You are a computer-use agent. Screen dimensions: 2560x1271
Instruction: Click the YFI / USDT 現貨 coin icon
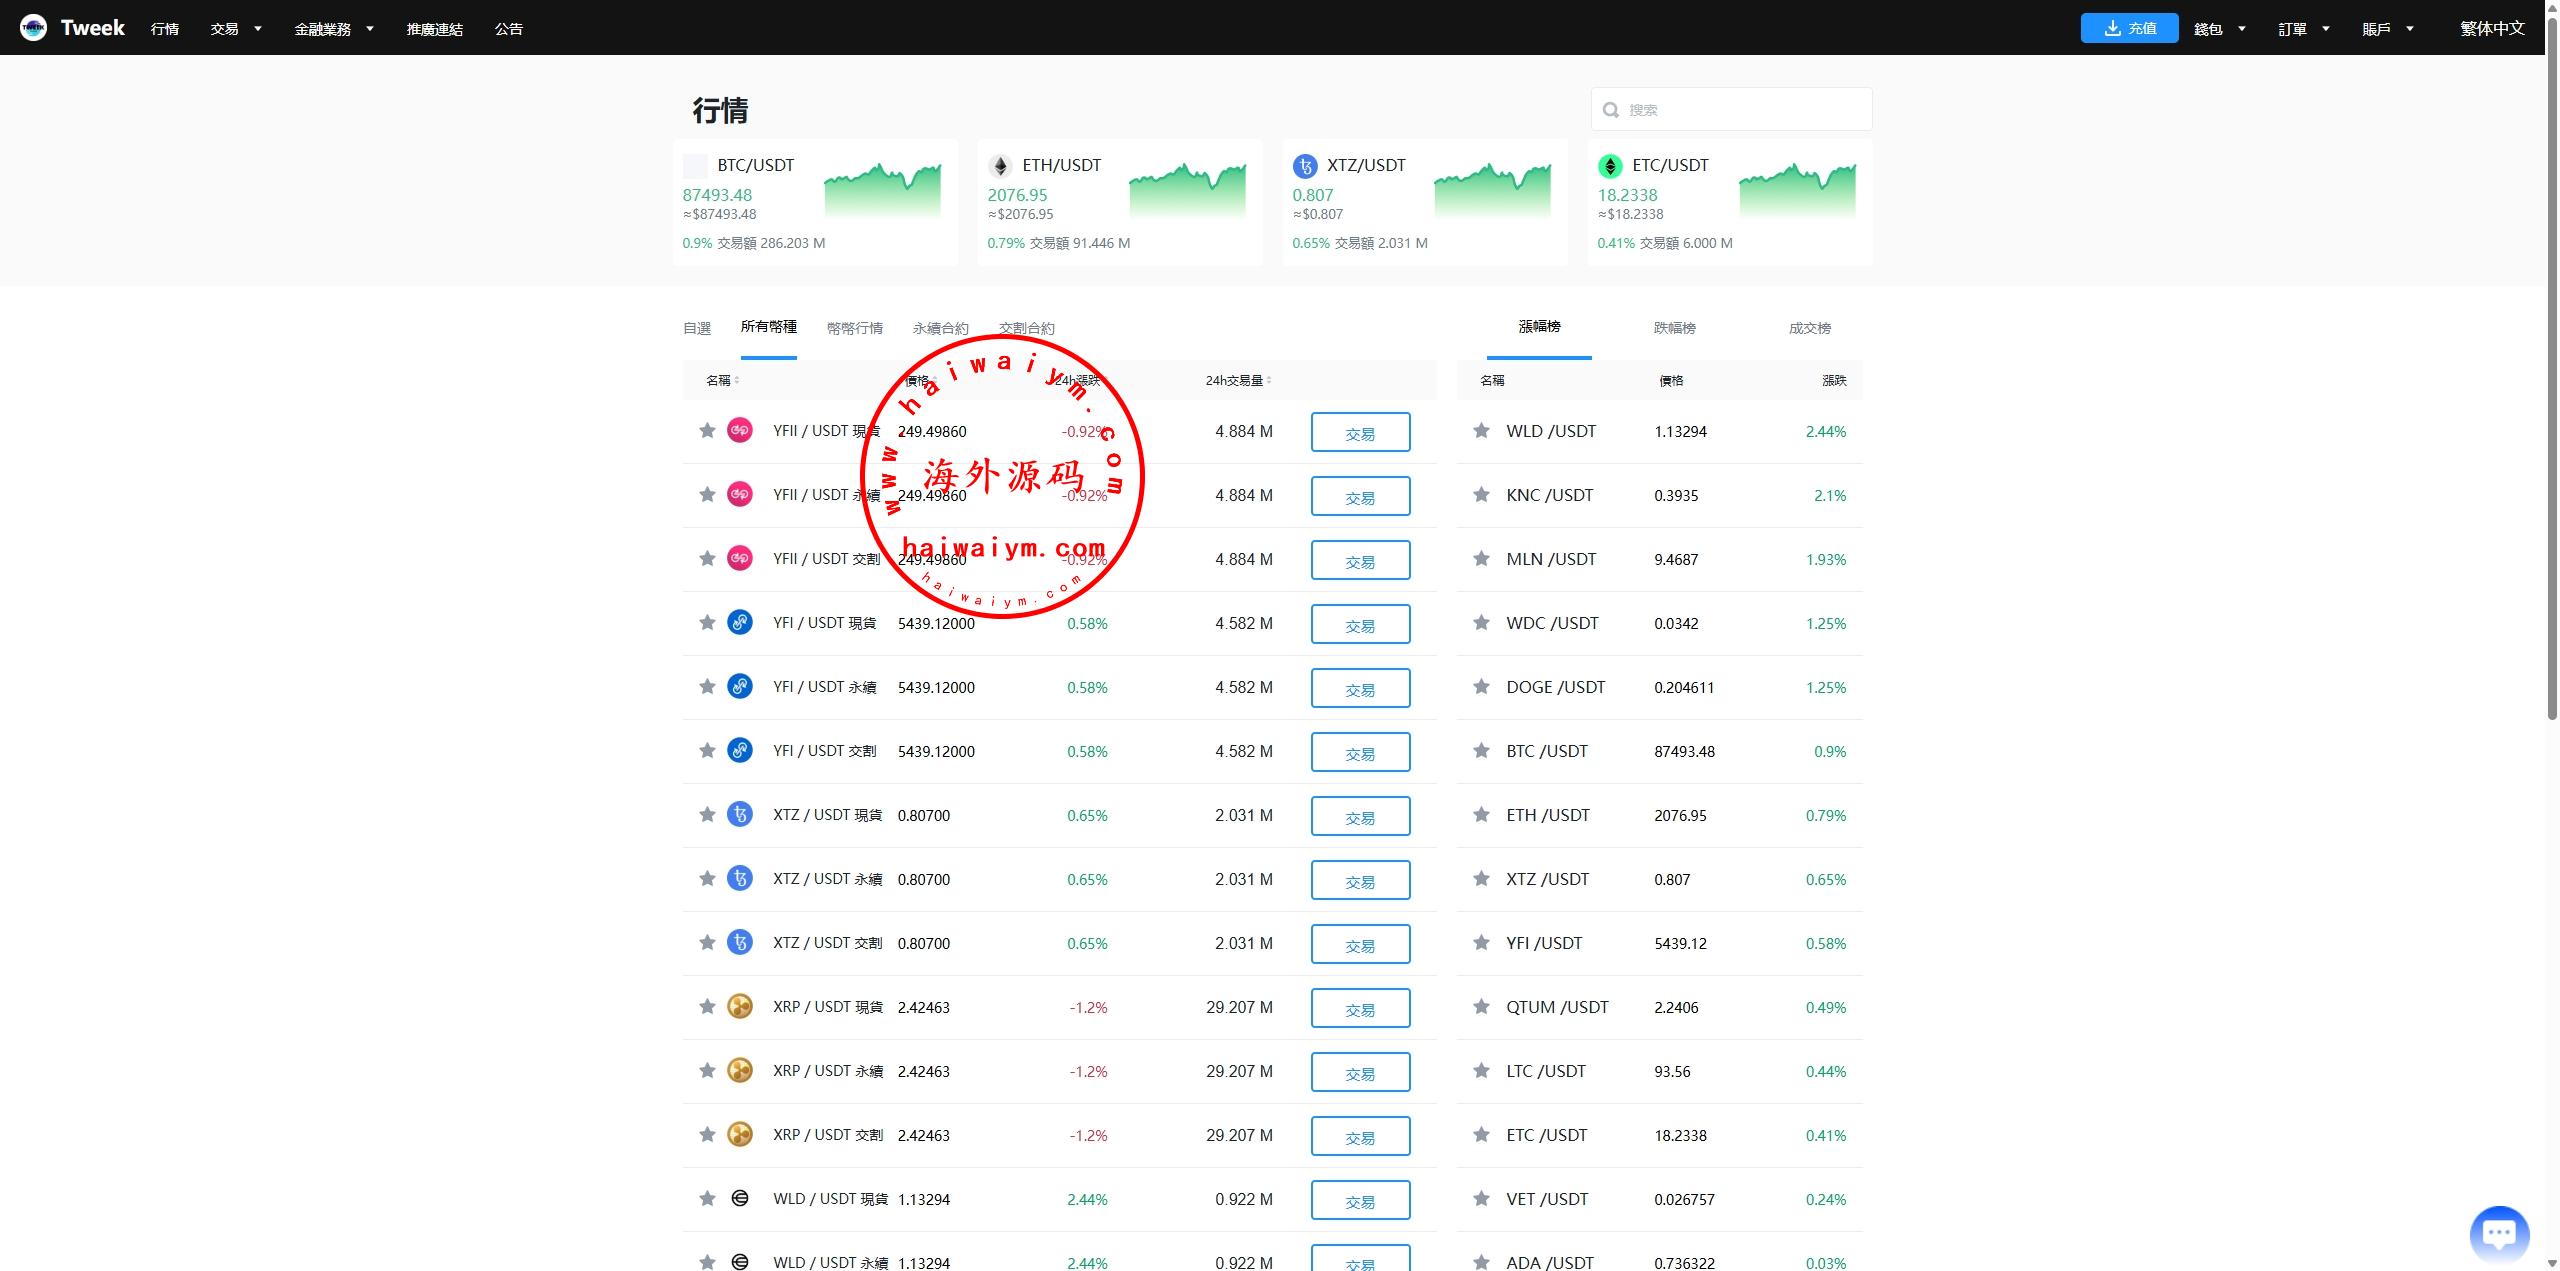(x=740, y=623)
